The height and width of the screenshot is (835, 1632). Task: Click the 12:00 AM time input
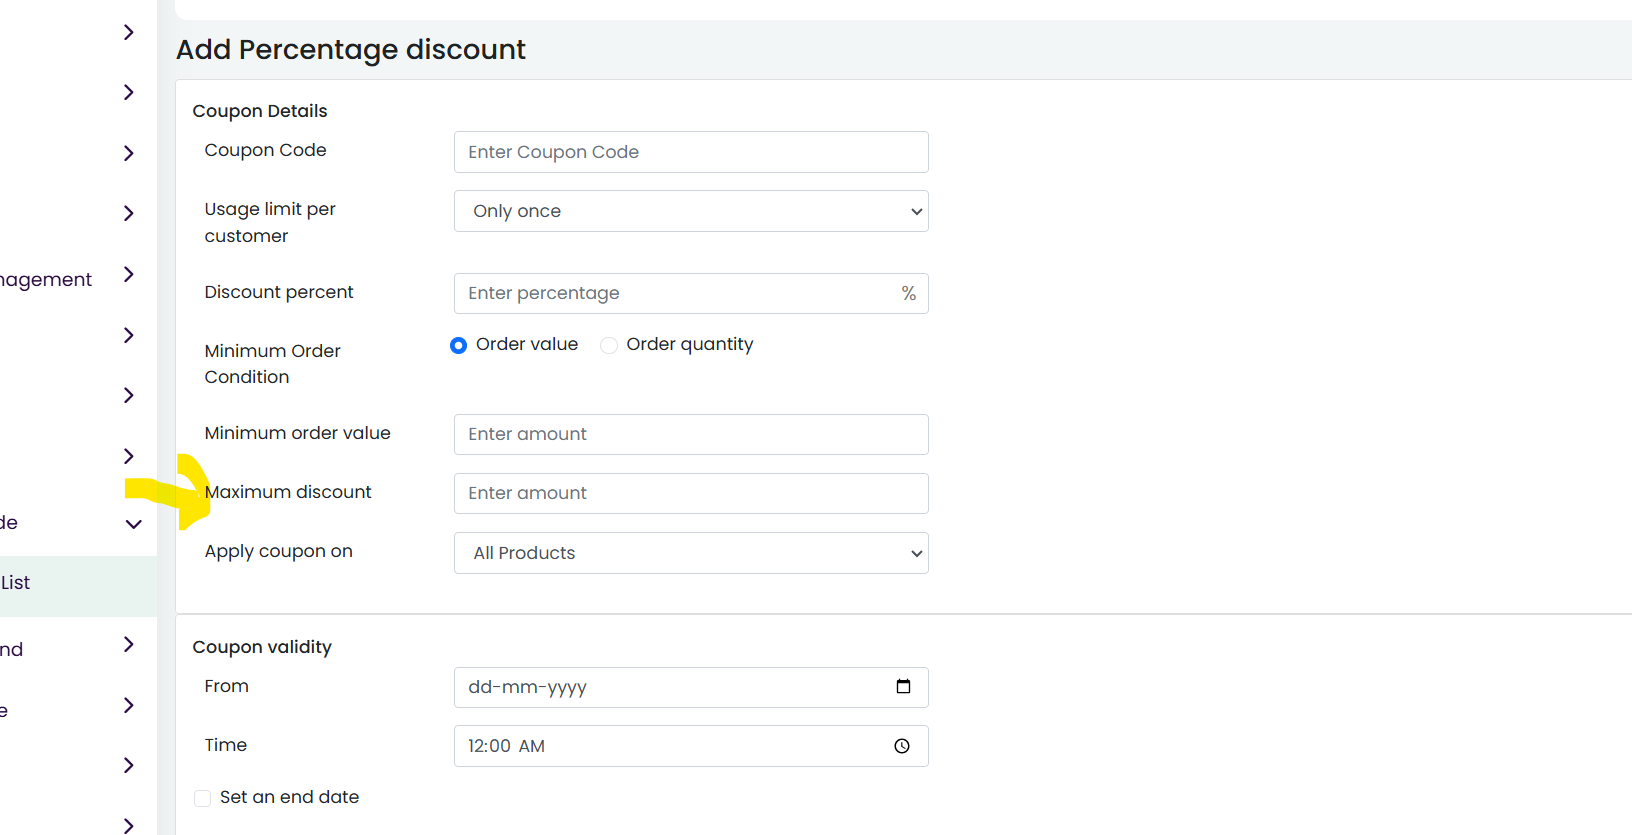click(x=691, y=746)
